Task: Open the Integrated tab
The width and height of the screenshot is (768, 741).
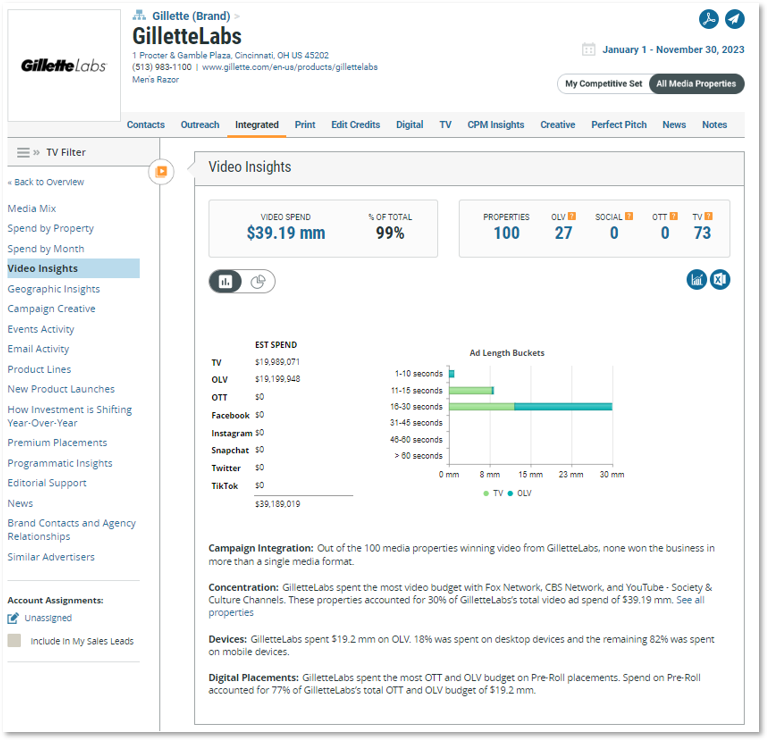Action: coord(257,125)
